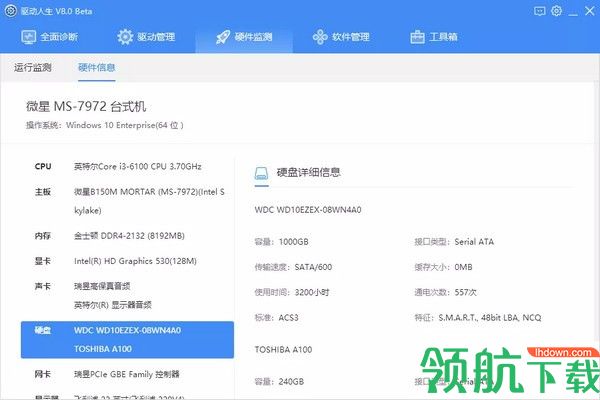
Task: Open the 工具箱 tab
Action: (x=434, y=37)
